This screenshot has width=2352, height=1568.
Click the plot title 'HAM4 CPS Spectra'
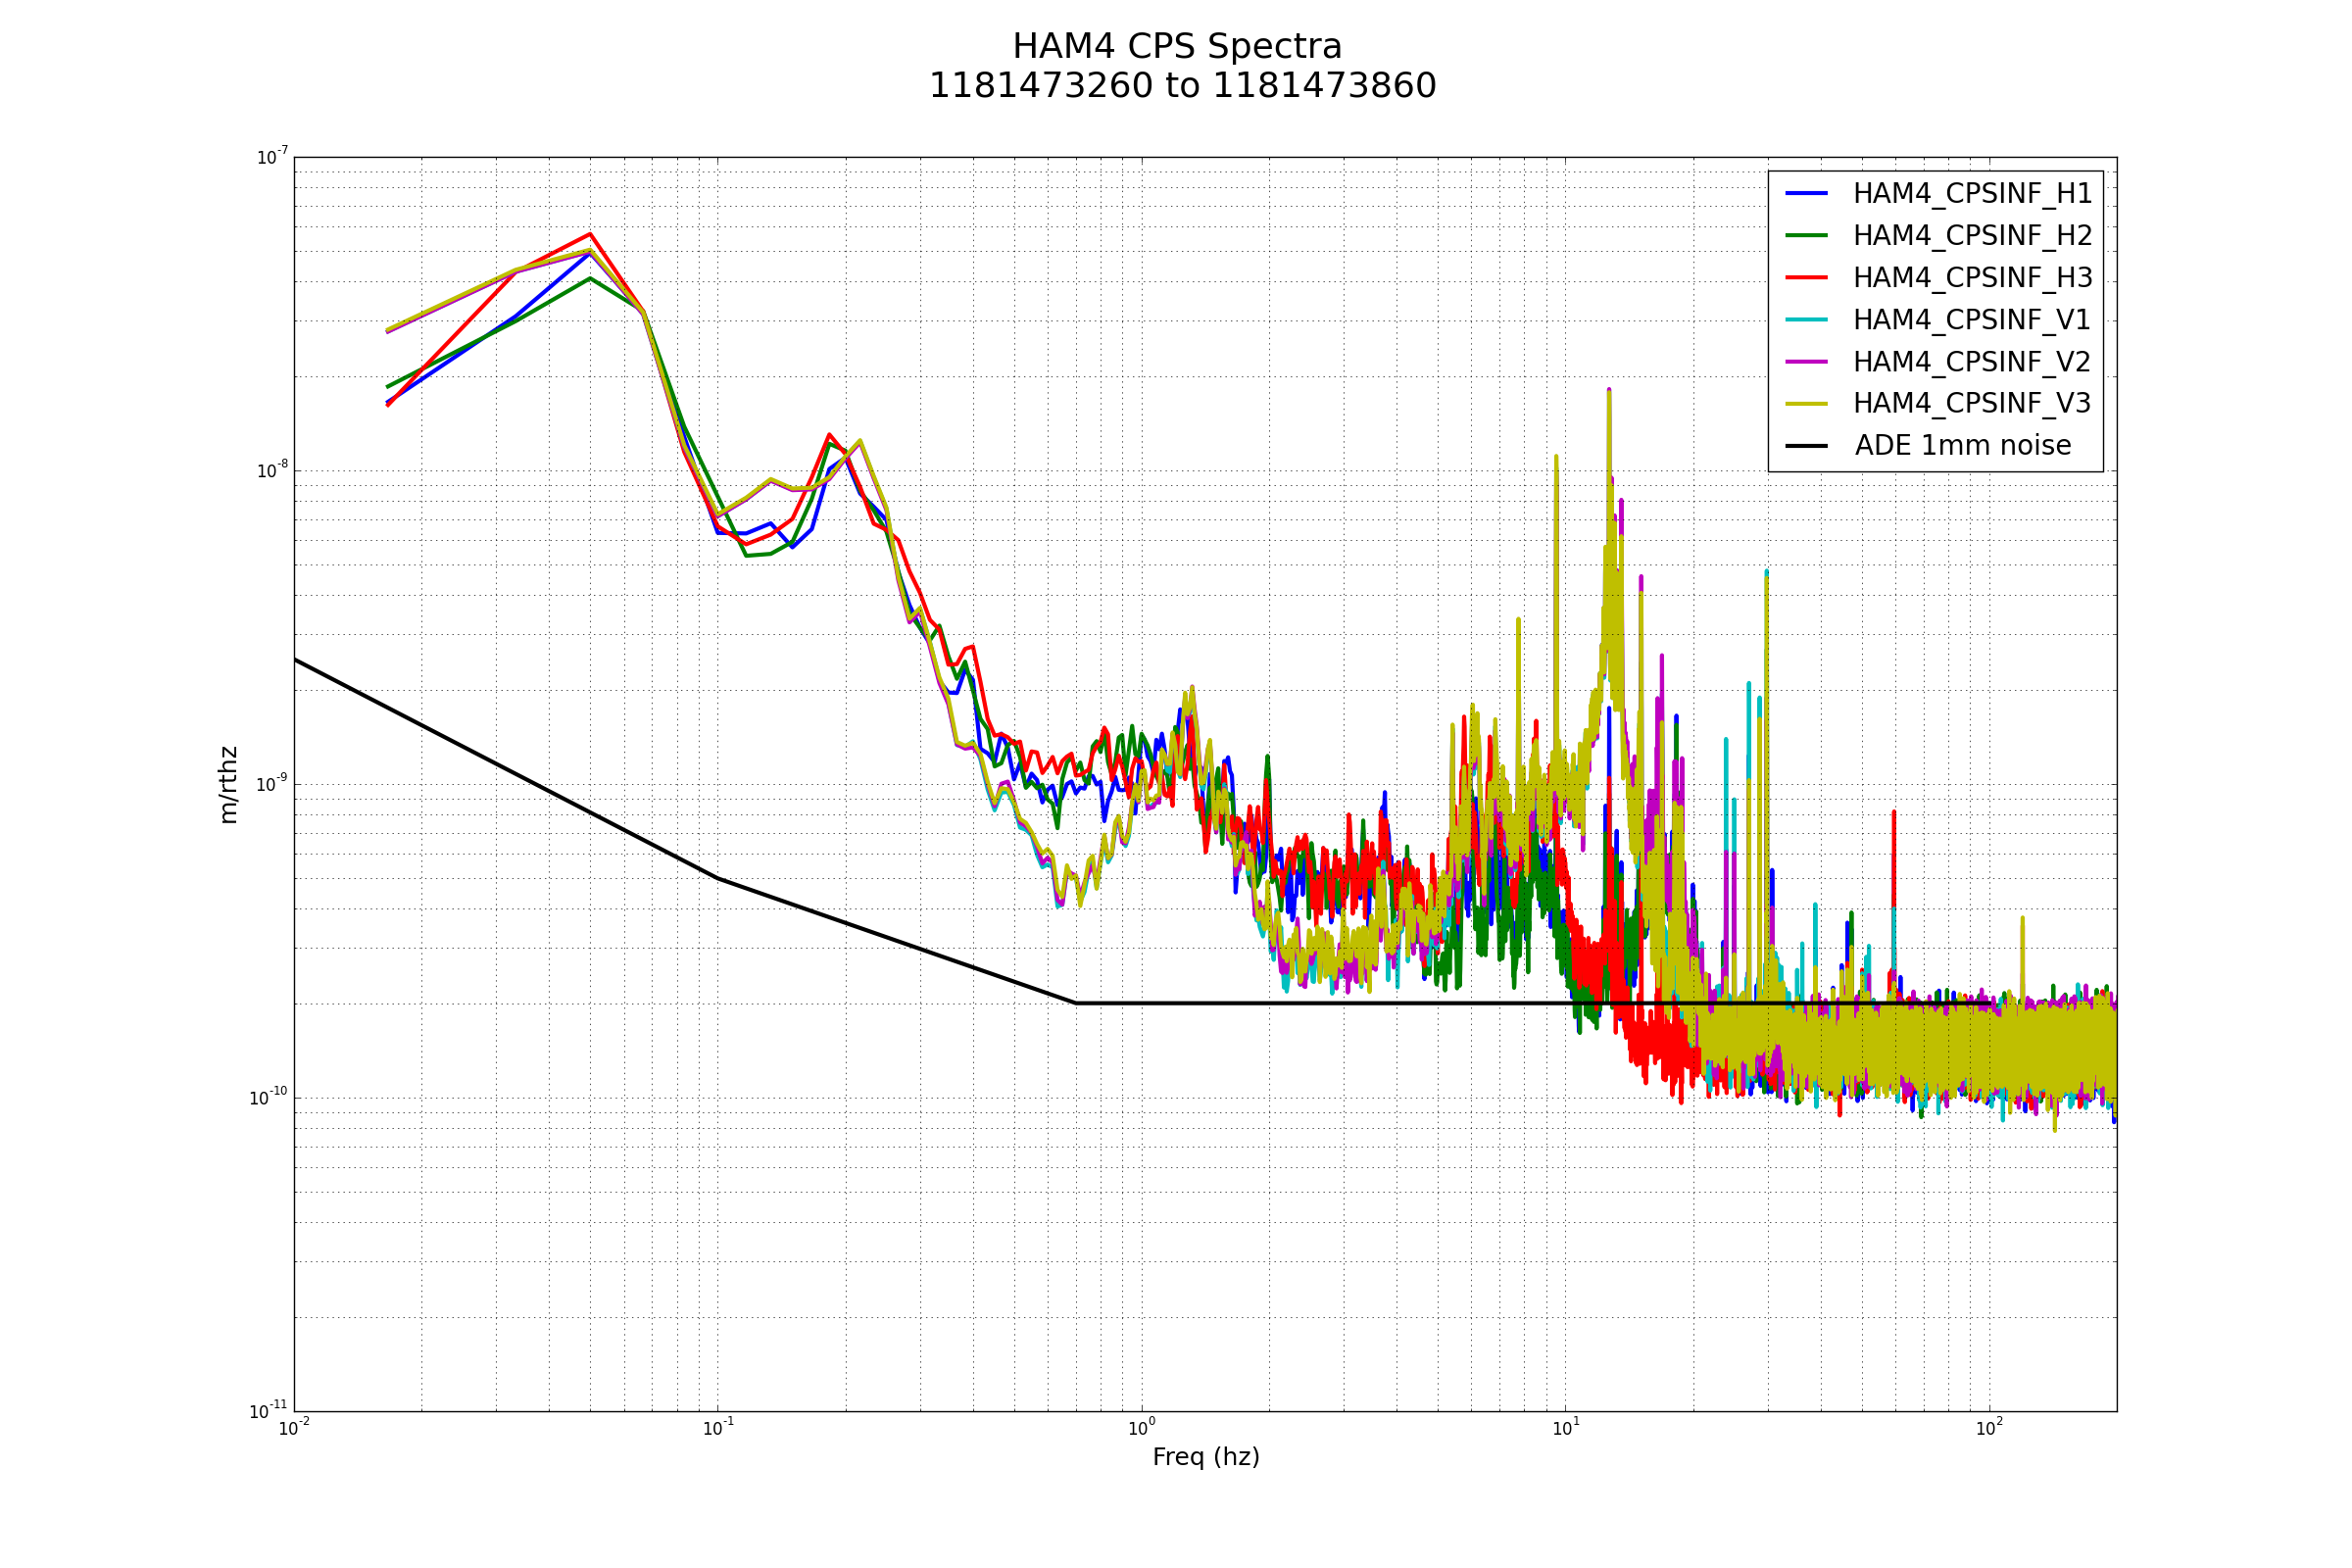point(1177,48)
